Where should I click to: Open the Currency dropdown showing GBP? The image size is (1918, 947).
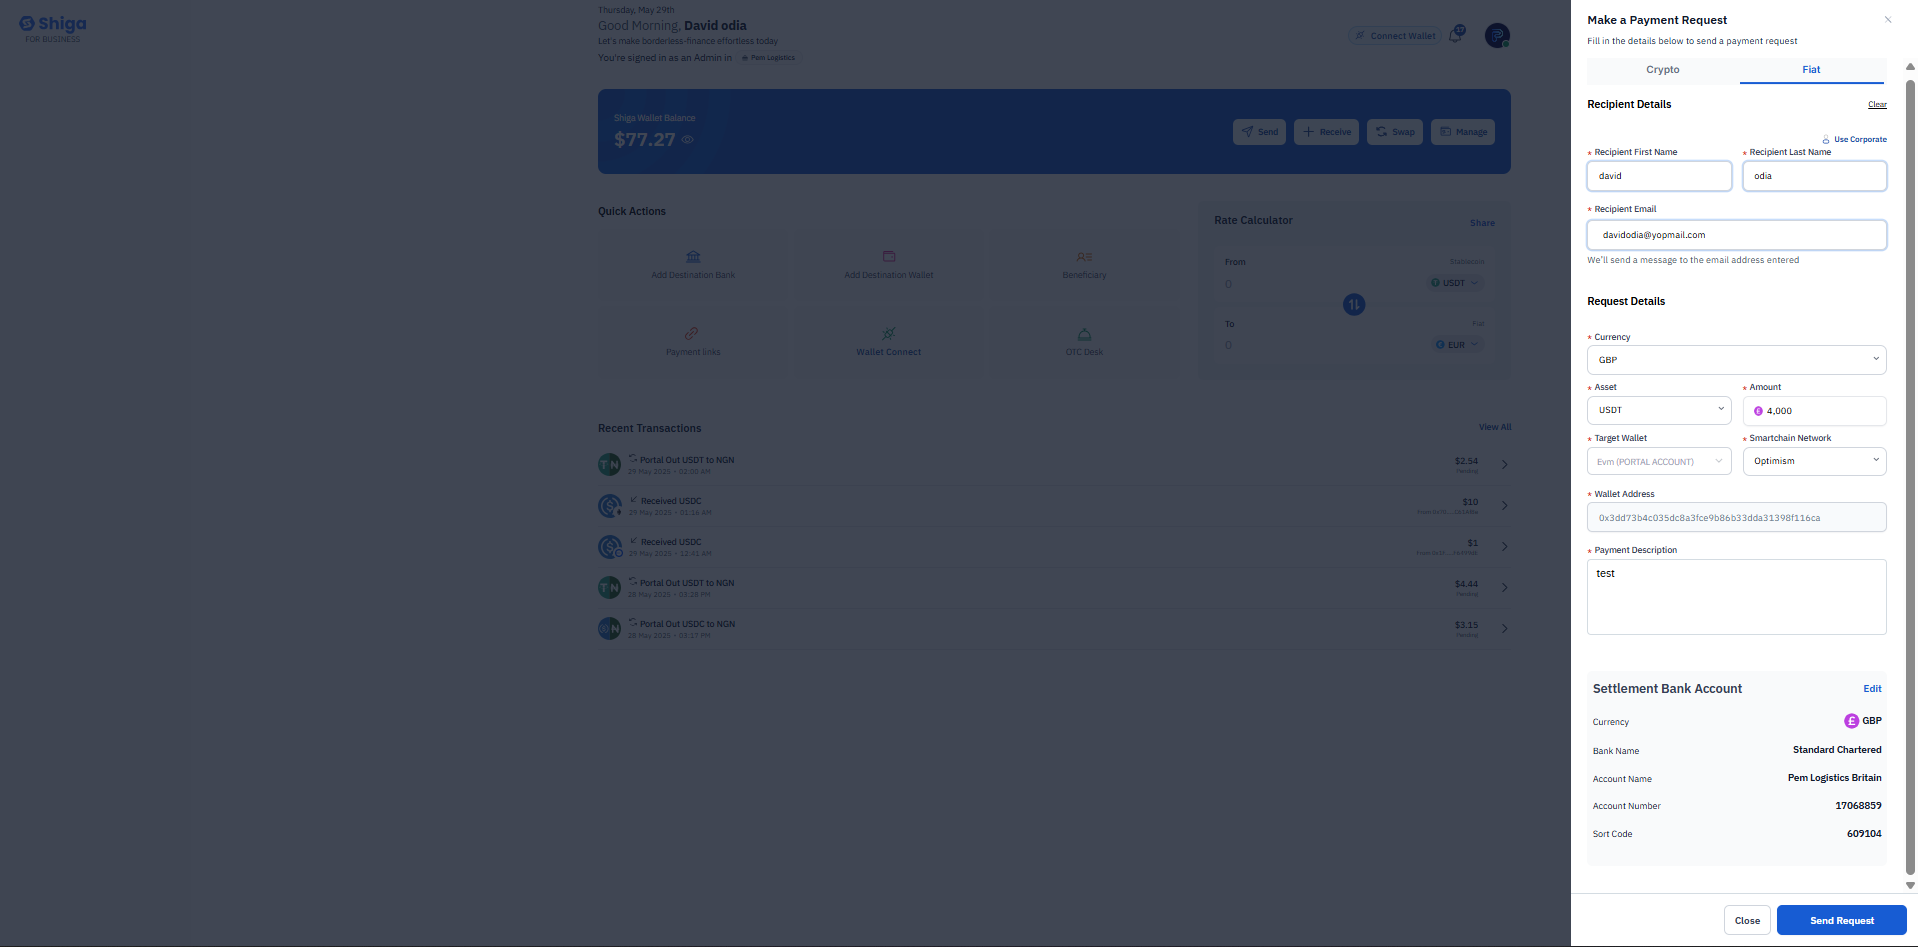click(1736, 360)
